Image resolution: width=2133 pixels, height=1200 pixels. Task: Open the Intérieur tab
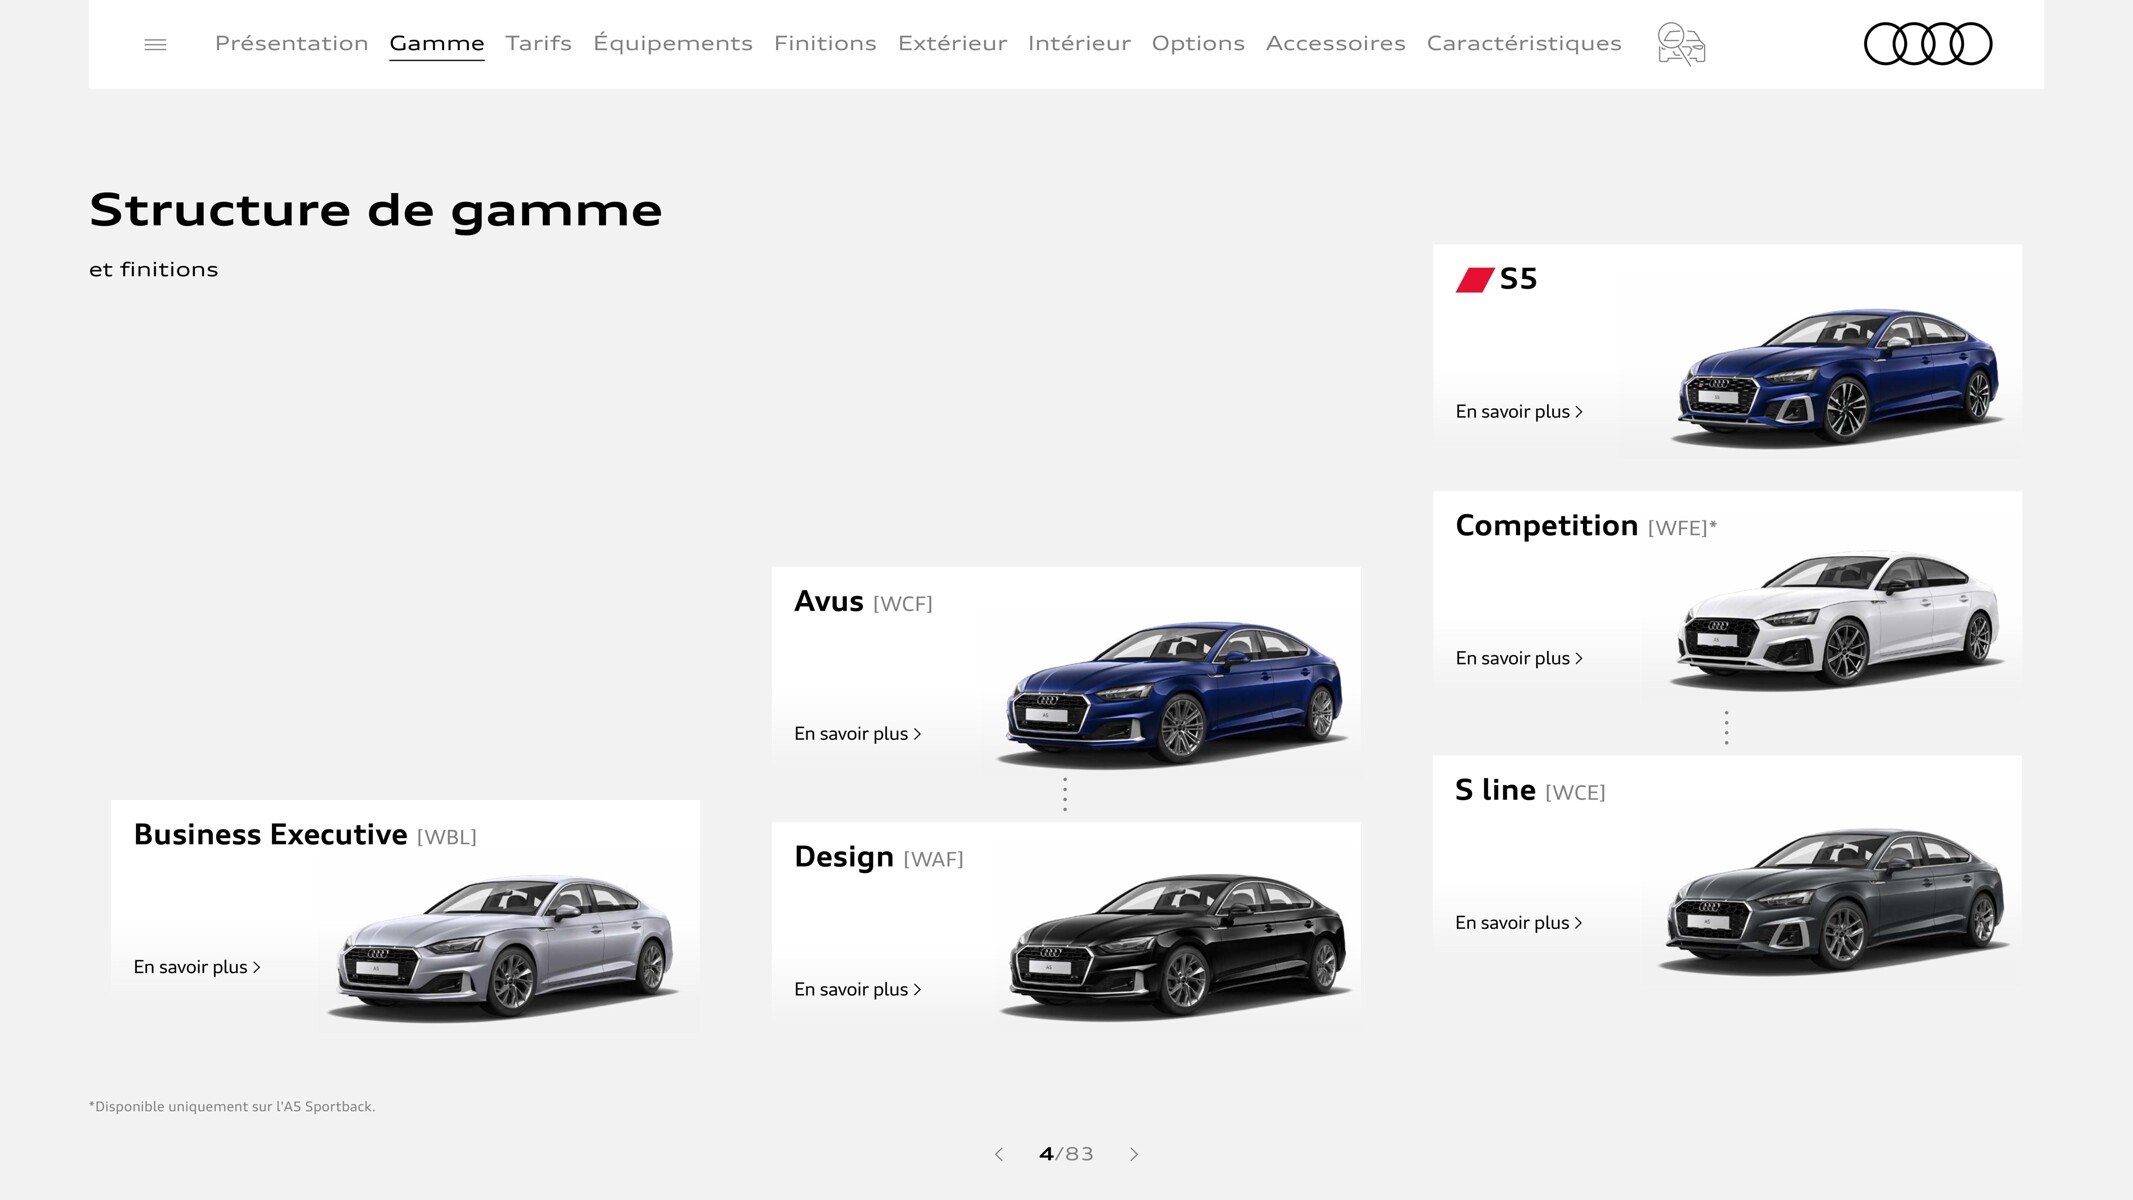click(1079, 43)
